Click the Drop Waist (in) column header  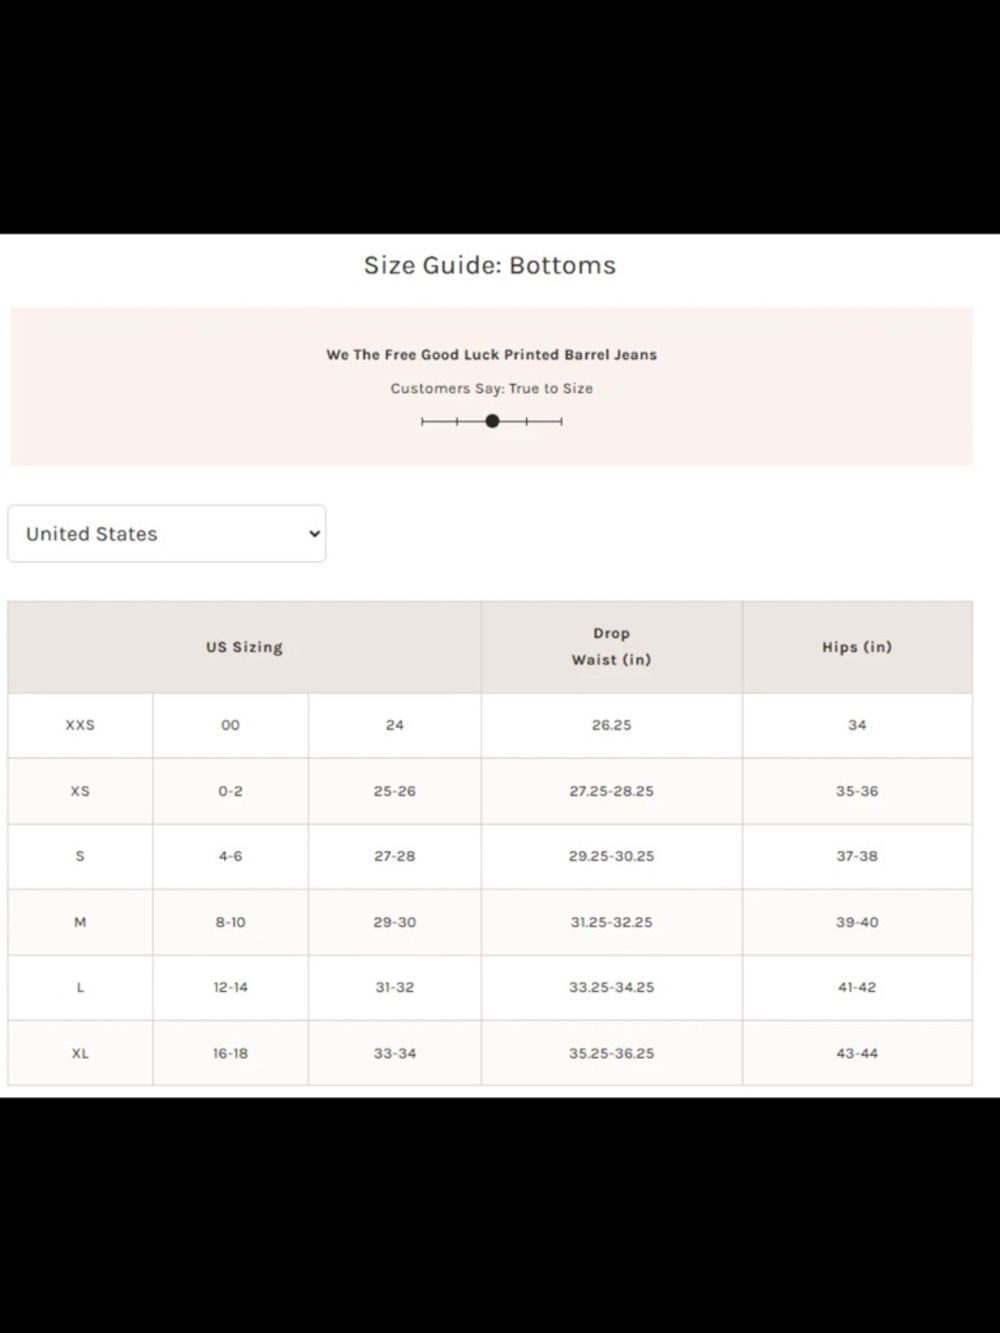pyautogui.click(x=612, y=647)
